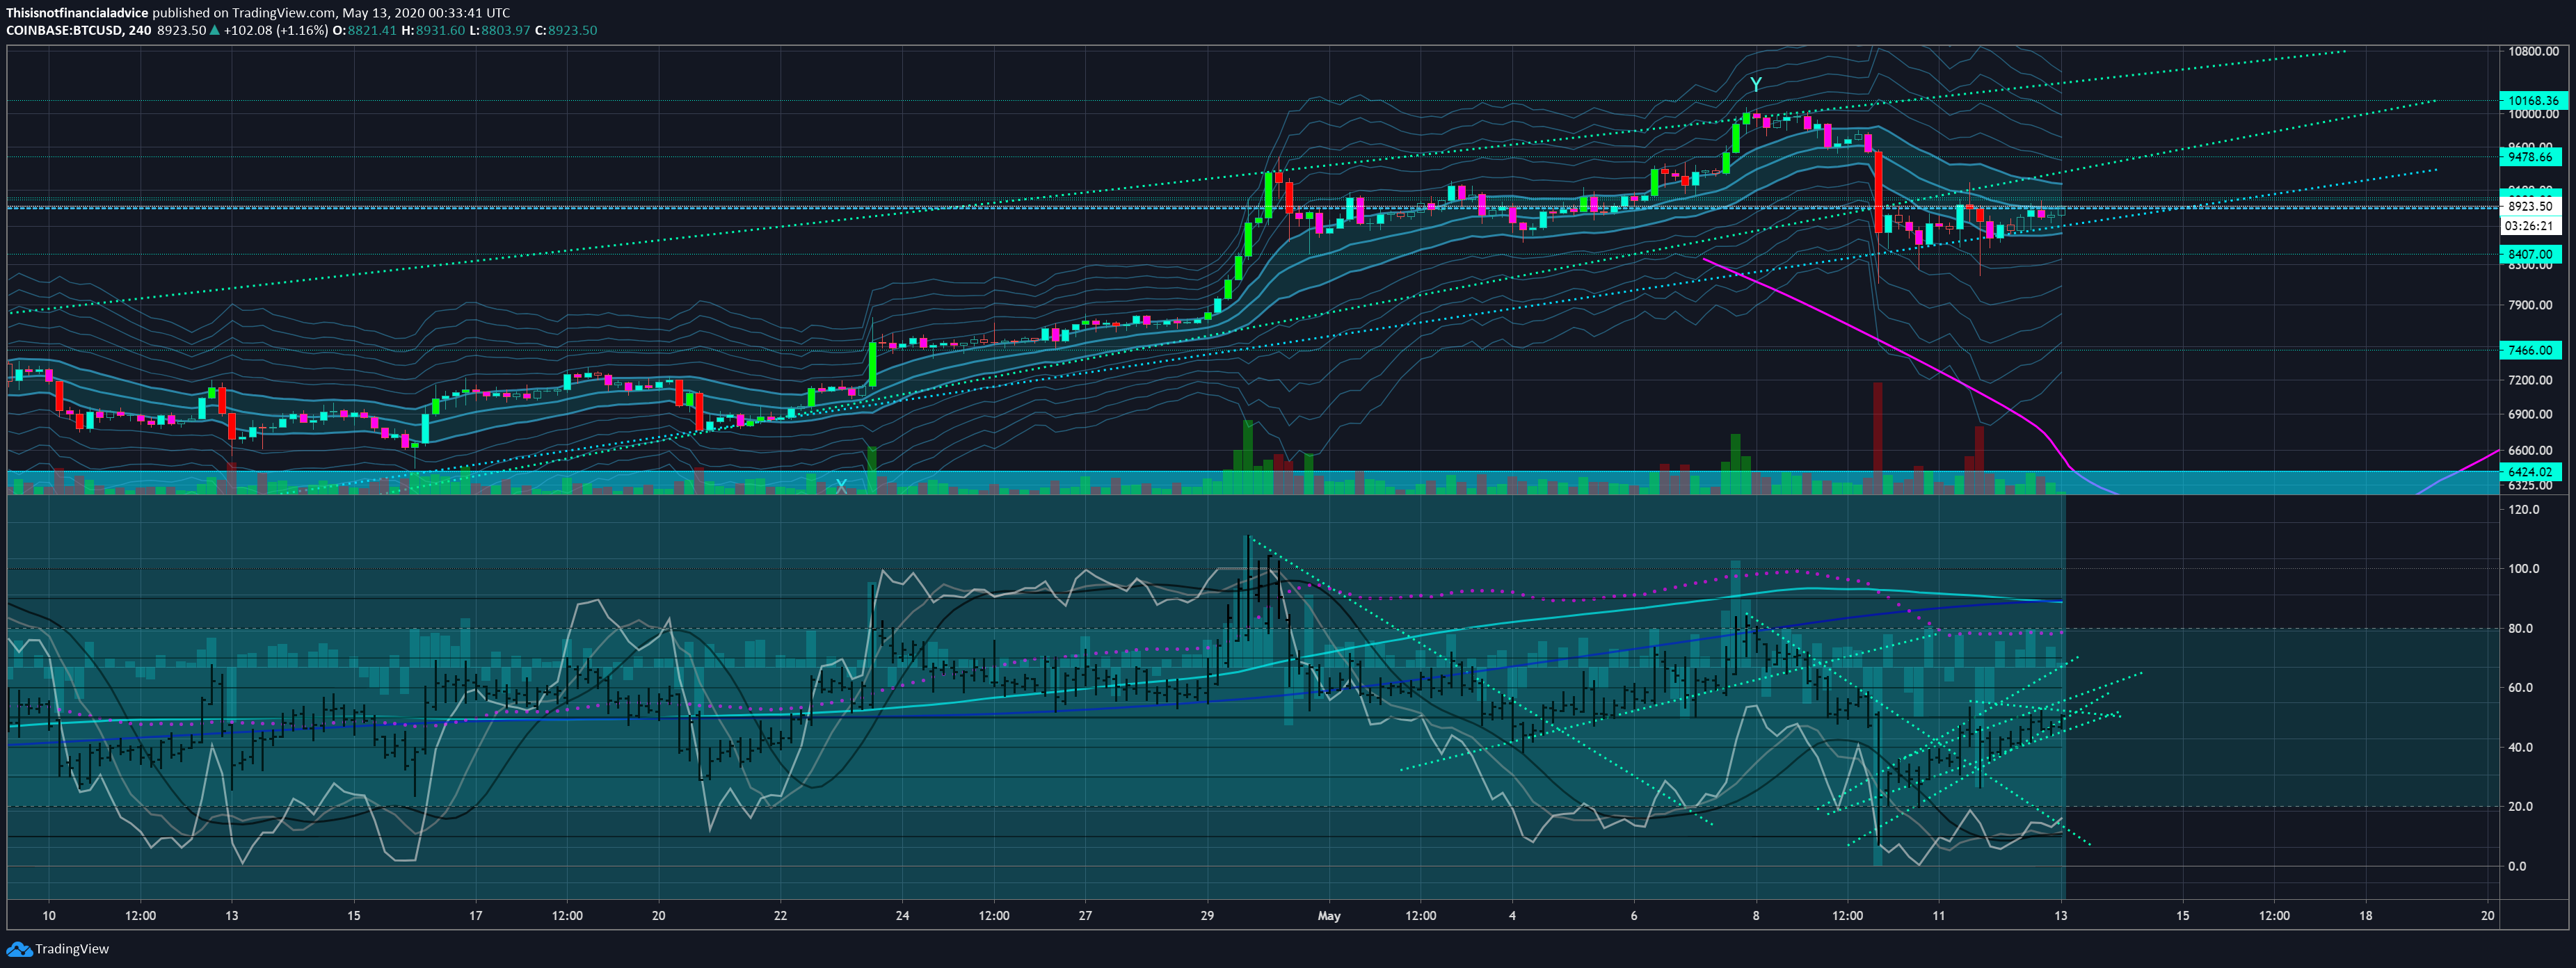Screen dimensions: 2576x968
Task: Click the 18 date on the time axis
Action: pos(2365,916)
